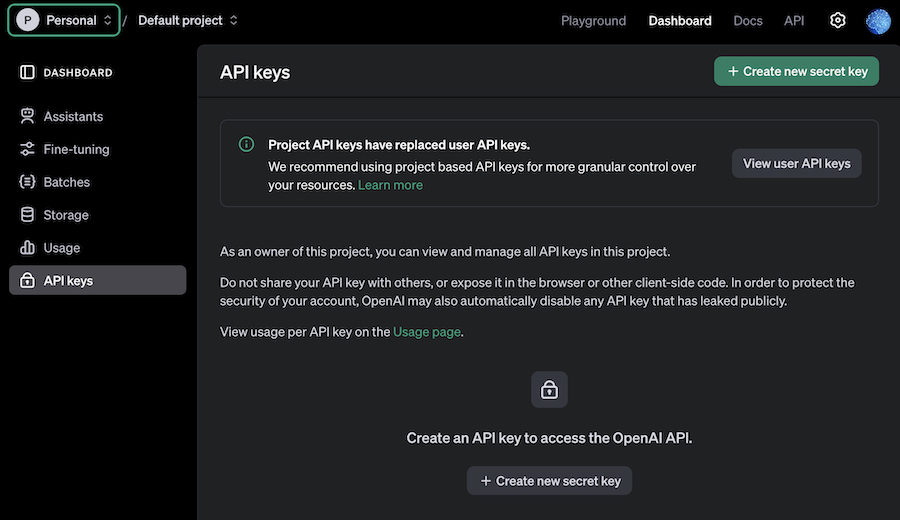
Task: Click the info icon in the notice banner
Action: [x=246, y=145]
